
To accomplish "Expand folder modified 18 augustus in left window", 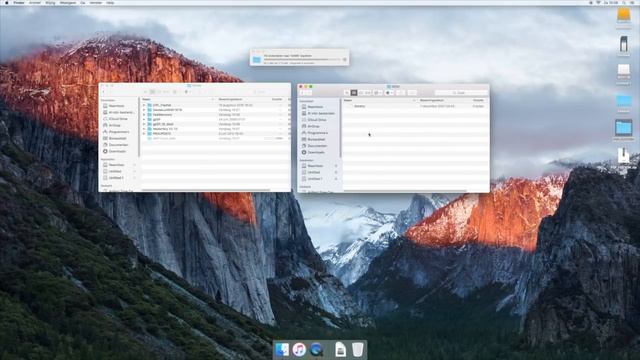I will 144,105.
